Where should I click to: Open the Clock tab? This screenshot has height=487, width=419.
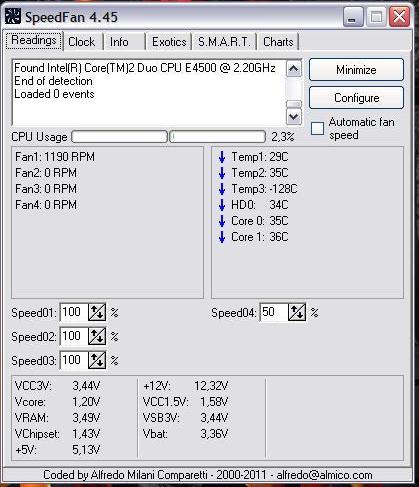tap(82, 42)
